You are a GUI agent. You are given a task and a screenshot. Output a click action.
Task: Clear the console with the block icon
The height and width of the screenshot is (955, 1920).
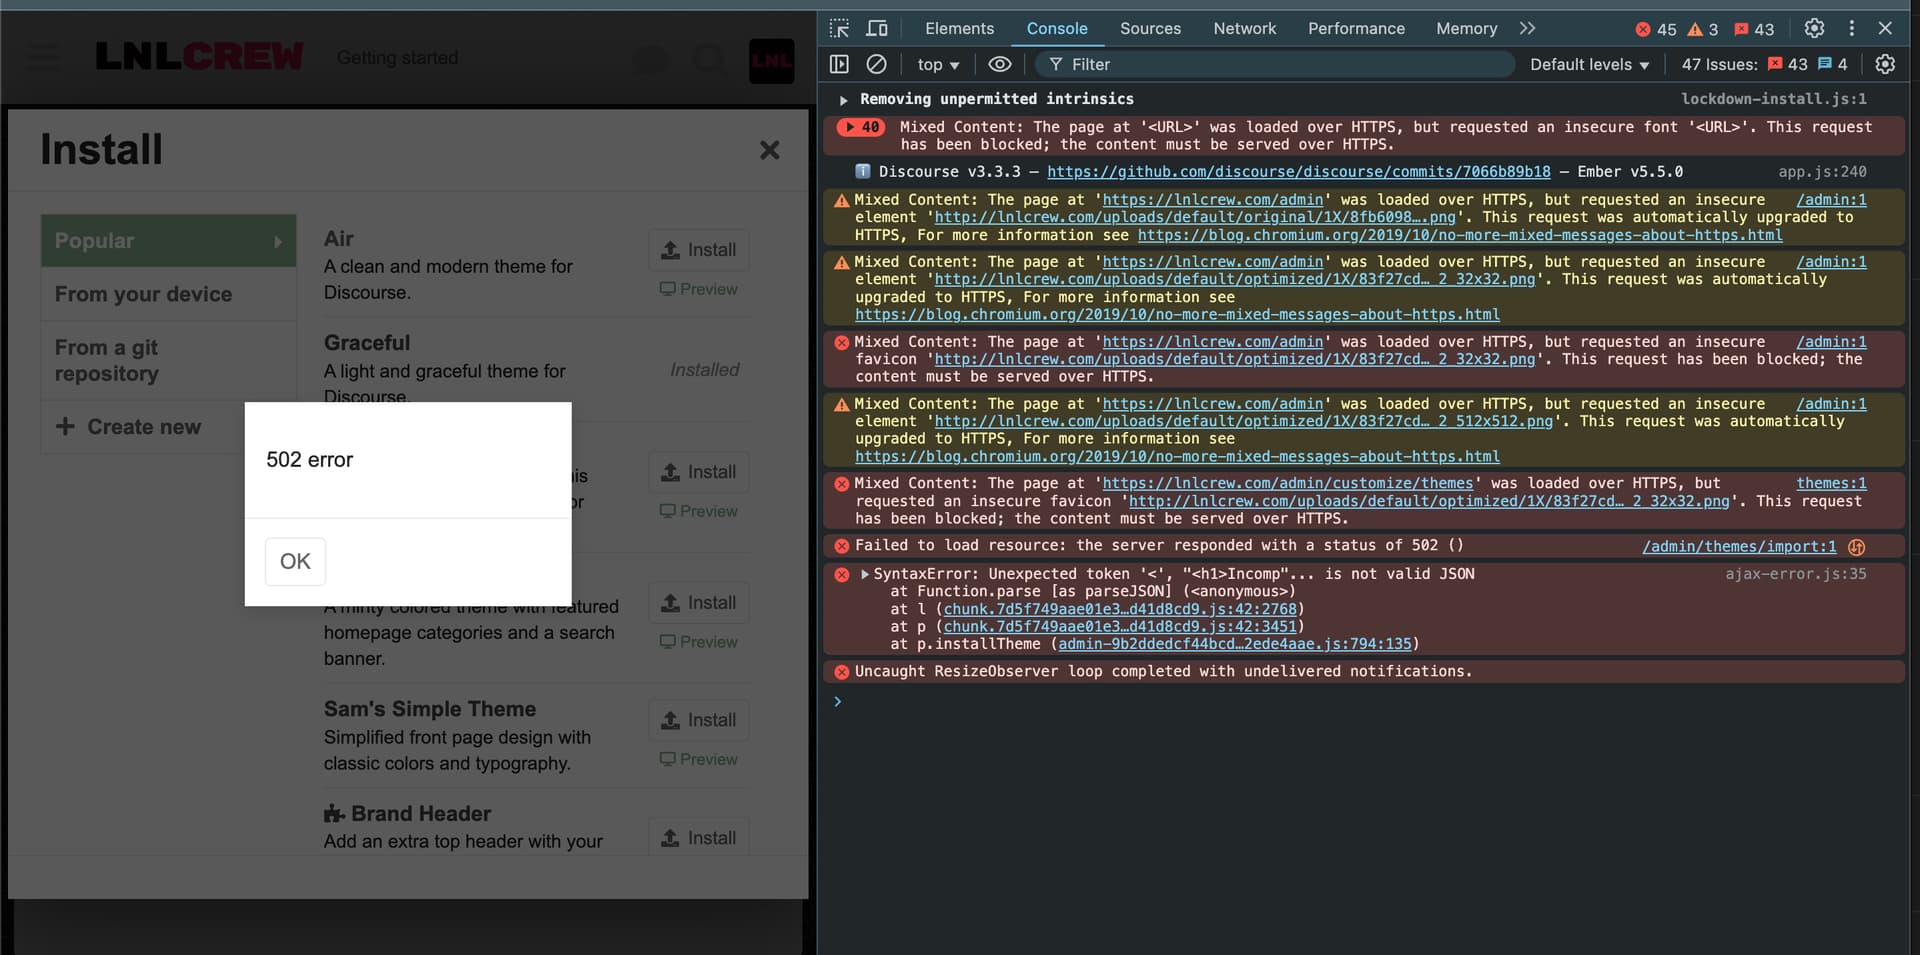tap(876, 64)
